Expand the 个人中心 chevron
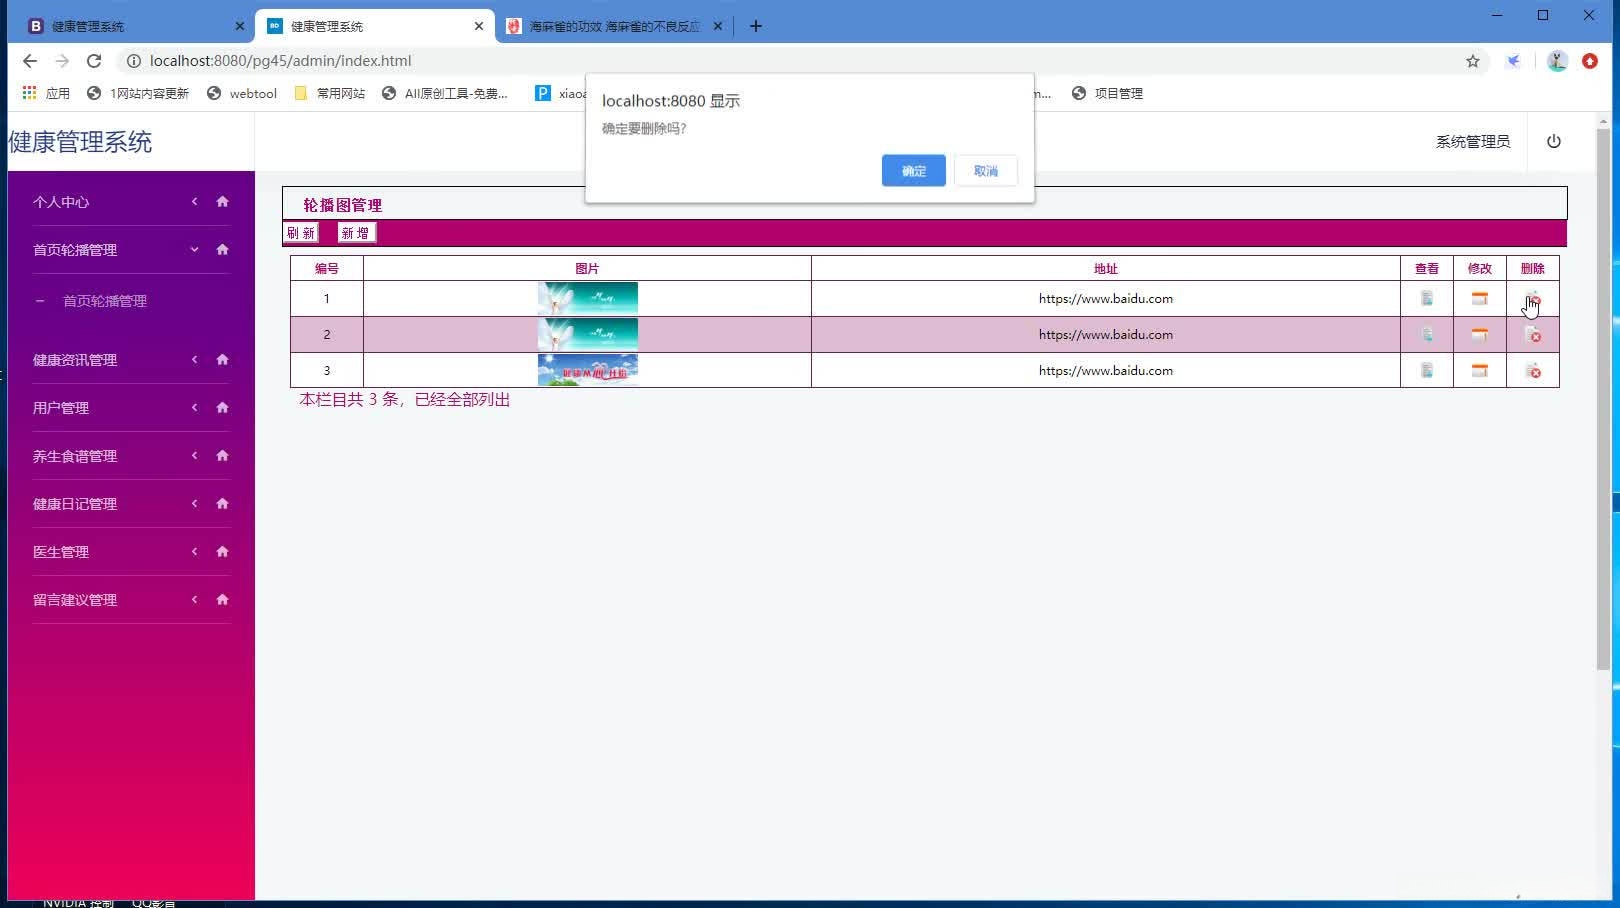The height and width of the screenshot is (908, 1620). tap(194, 201)
